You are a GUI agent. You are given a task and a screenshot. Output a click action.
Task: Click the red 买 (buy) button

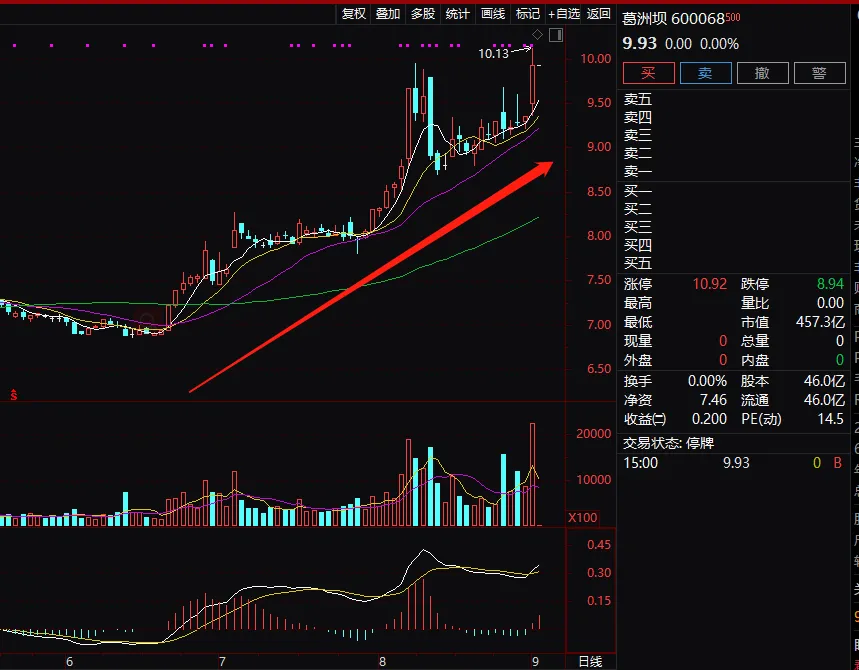pos(648,73)
